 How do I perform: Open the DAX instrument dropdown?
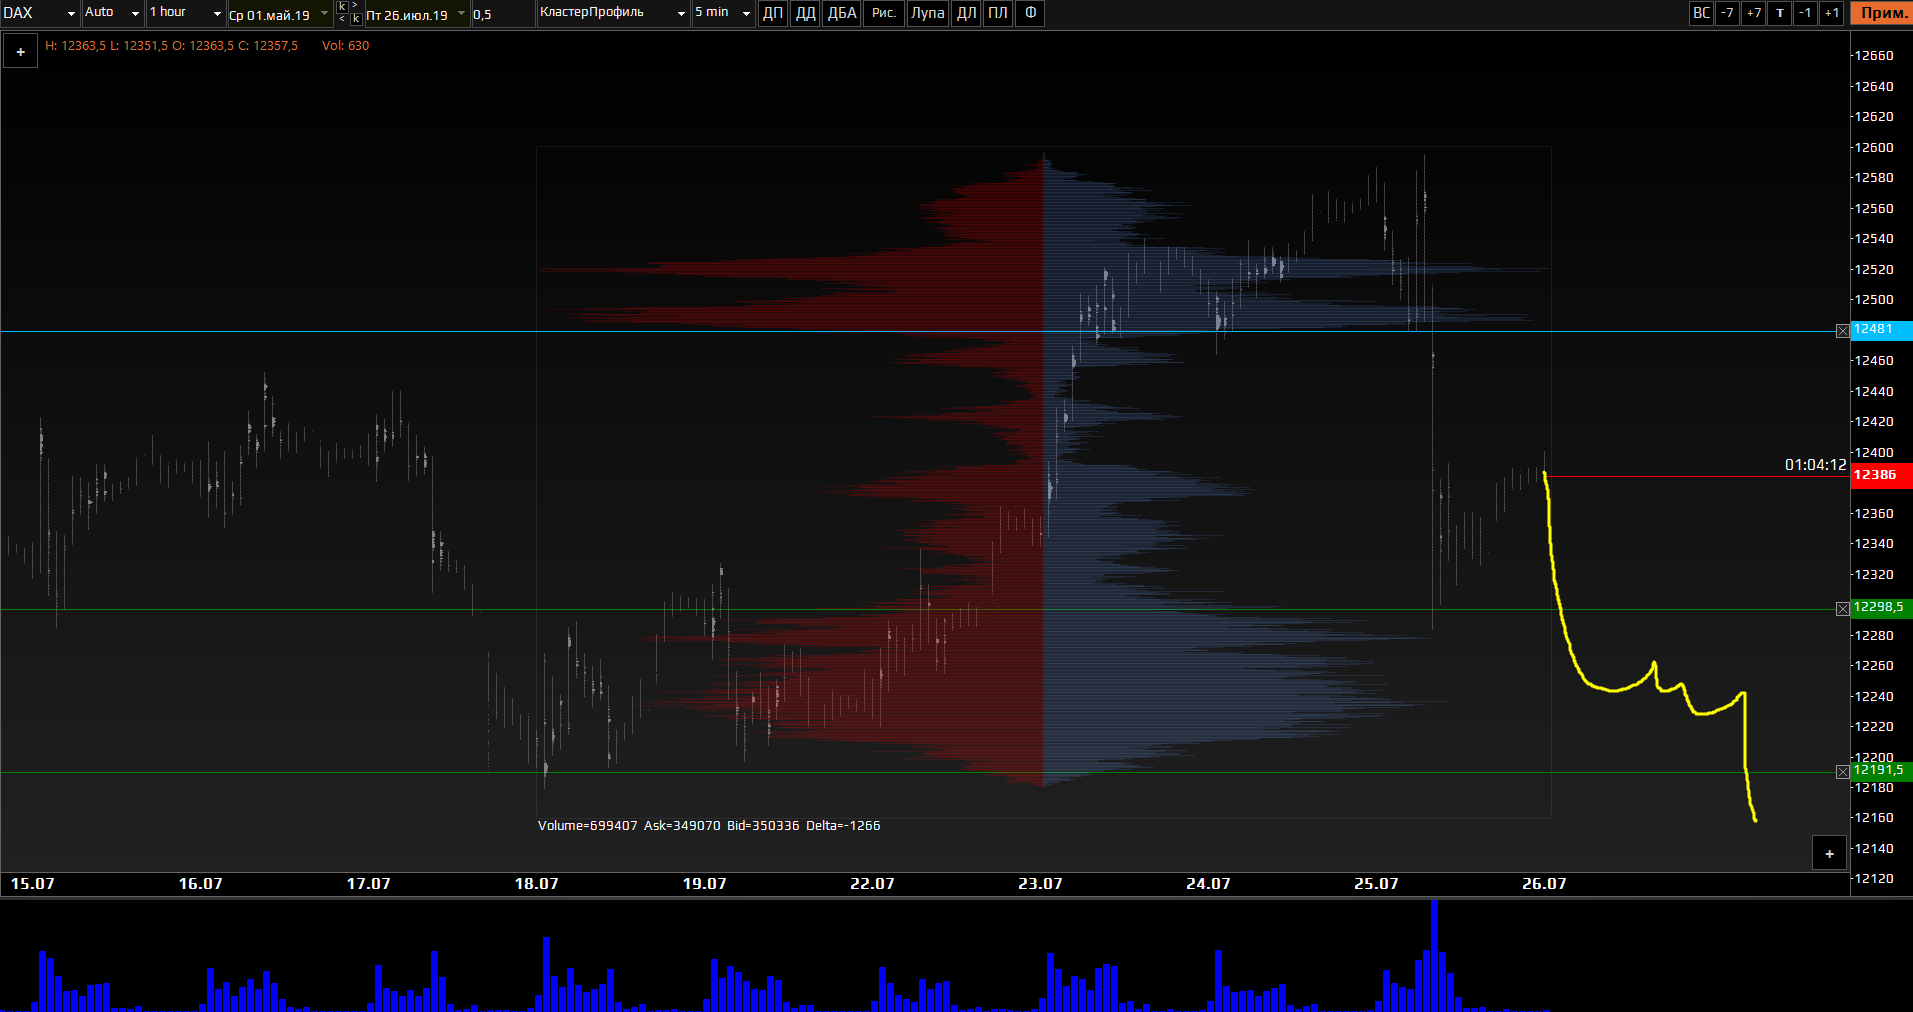tap(40, 13)
